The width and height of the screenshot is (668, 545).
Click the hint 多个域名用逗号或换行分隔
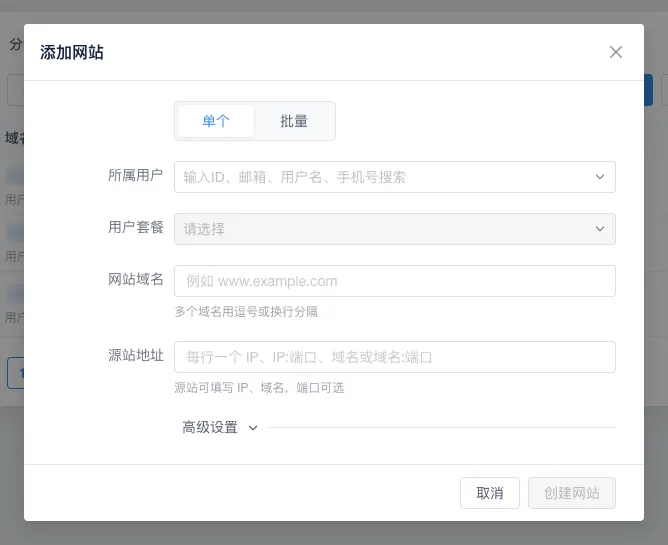pyautogui.click(x=246, y=311)
